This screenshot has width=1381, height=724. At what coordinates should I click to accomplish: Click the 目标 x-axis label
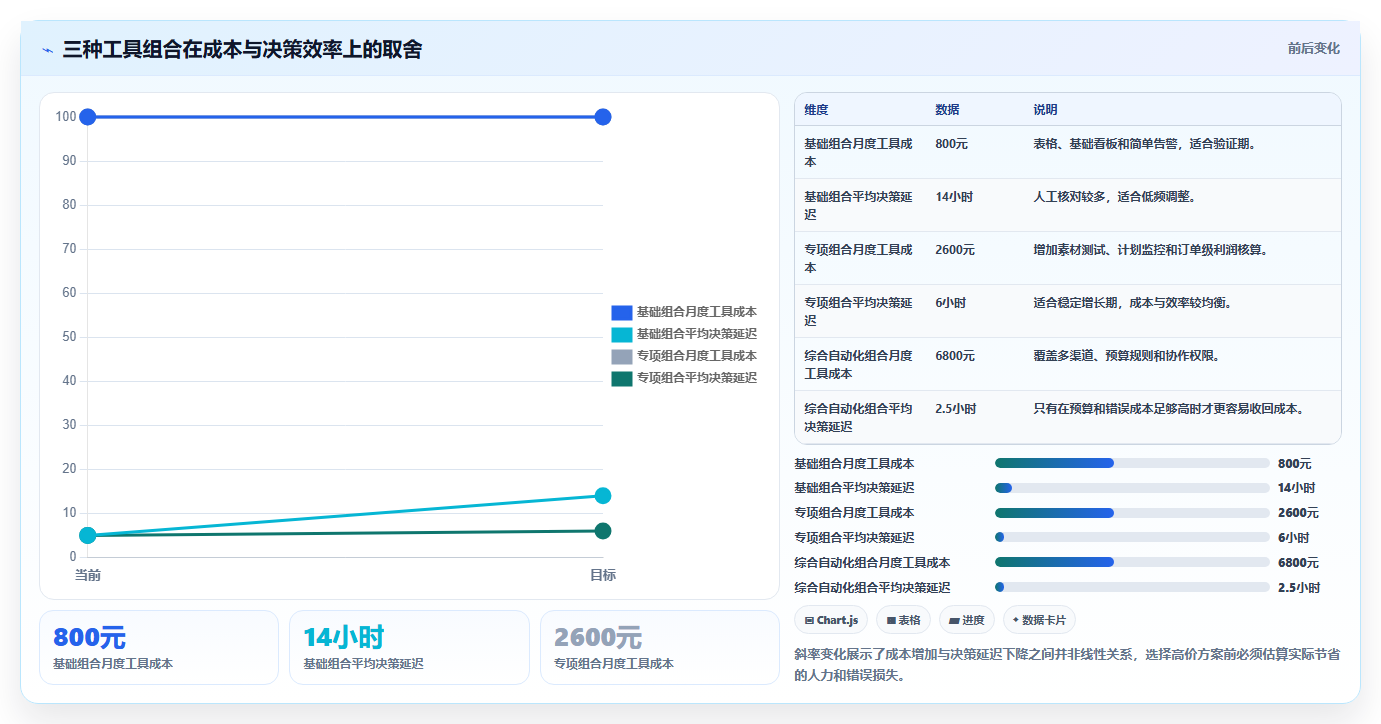tap(603, 575)
